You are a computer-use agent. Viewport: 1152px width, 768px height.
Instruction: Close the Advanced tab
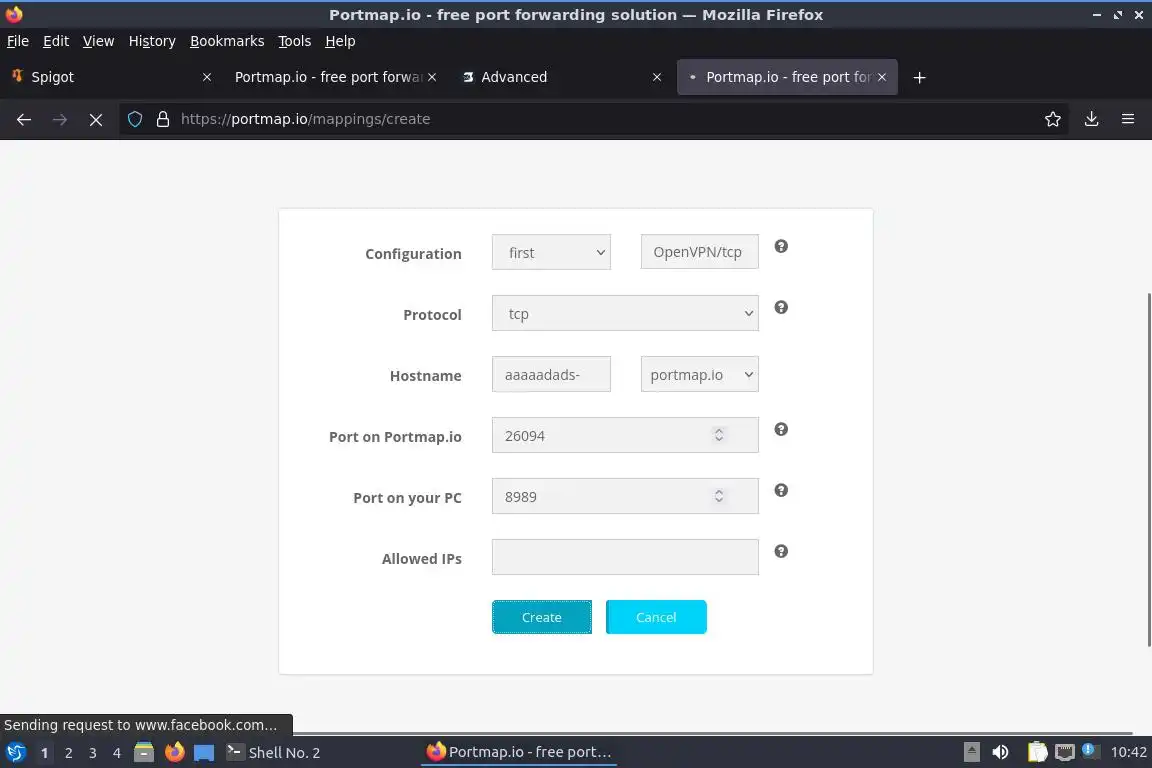click(657, 77)
